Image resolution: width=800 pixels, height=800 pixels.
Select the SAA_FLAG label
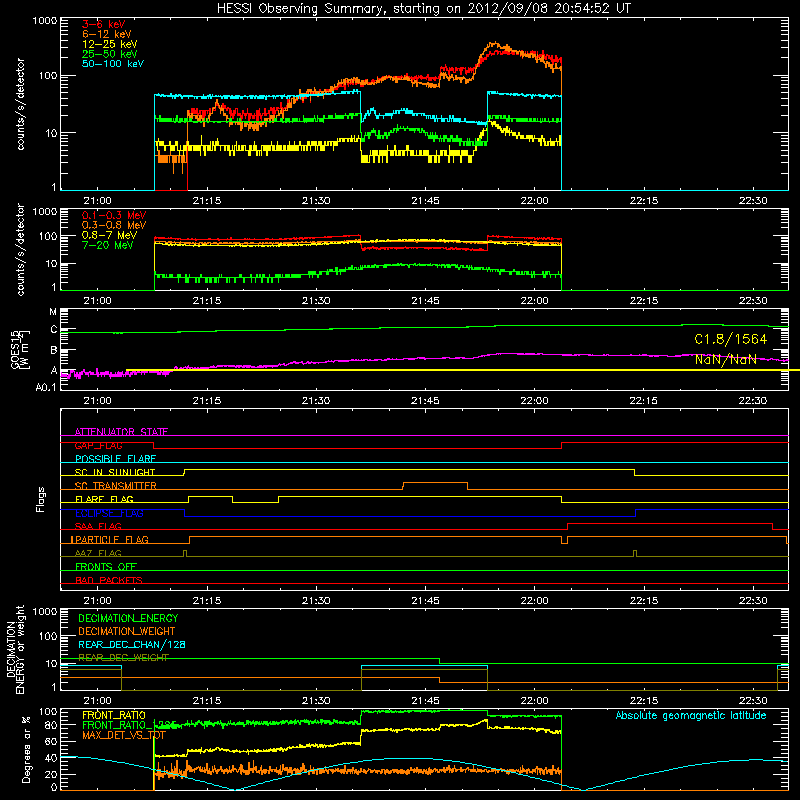(x=98, y=526)
